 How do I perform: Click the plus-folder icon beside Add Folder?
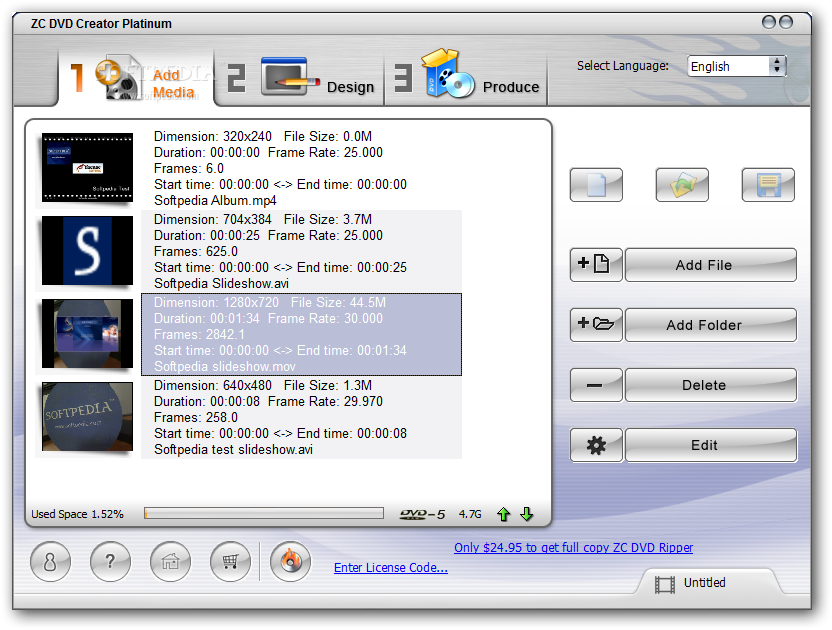point(595,324)
